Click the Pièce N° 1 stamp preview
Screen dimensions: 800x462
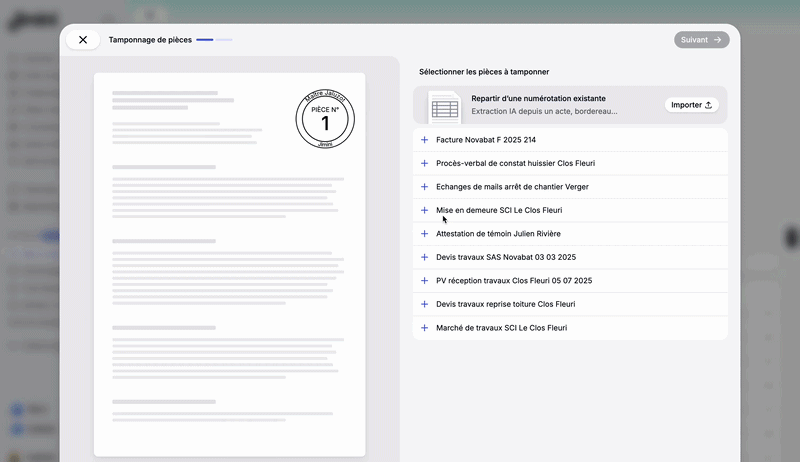point(325,119)
